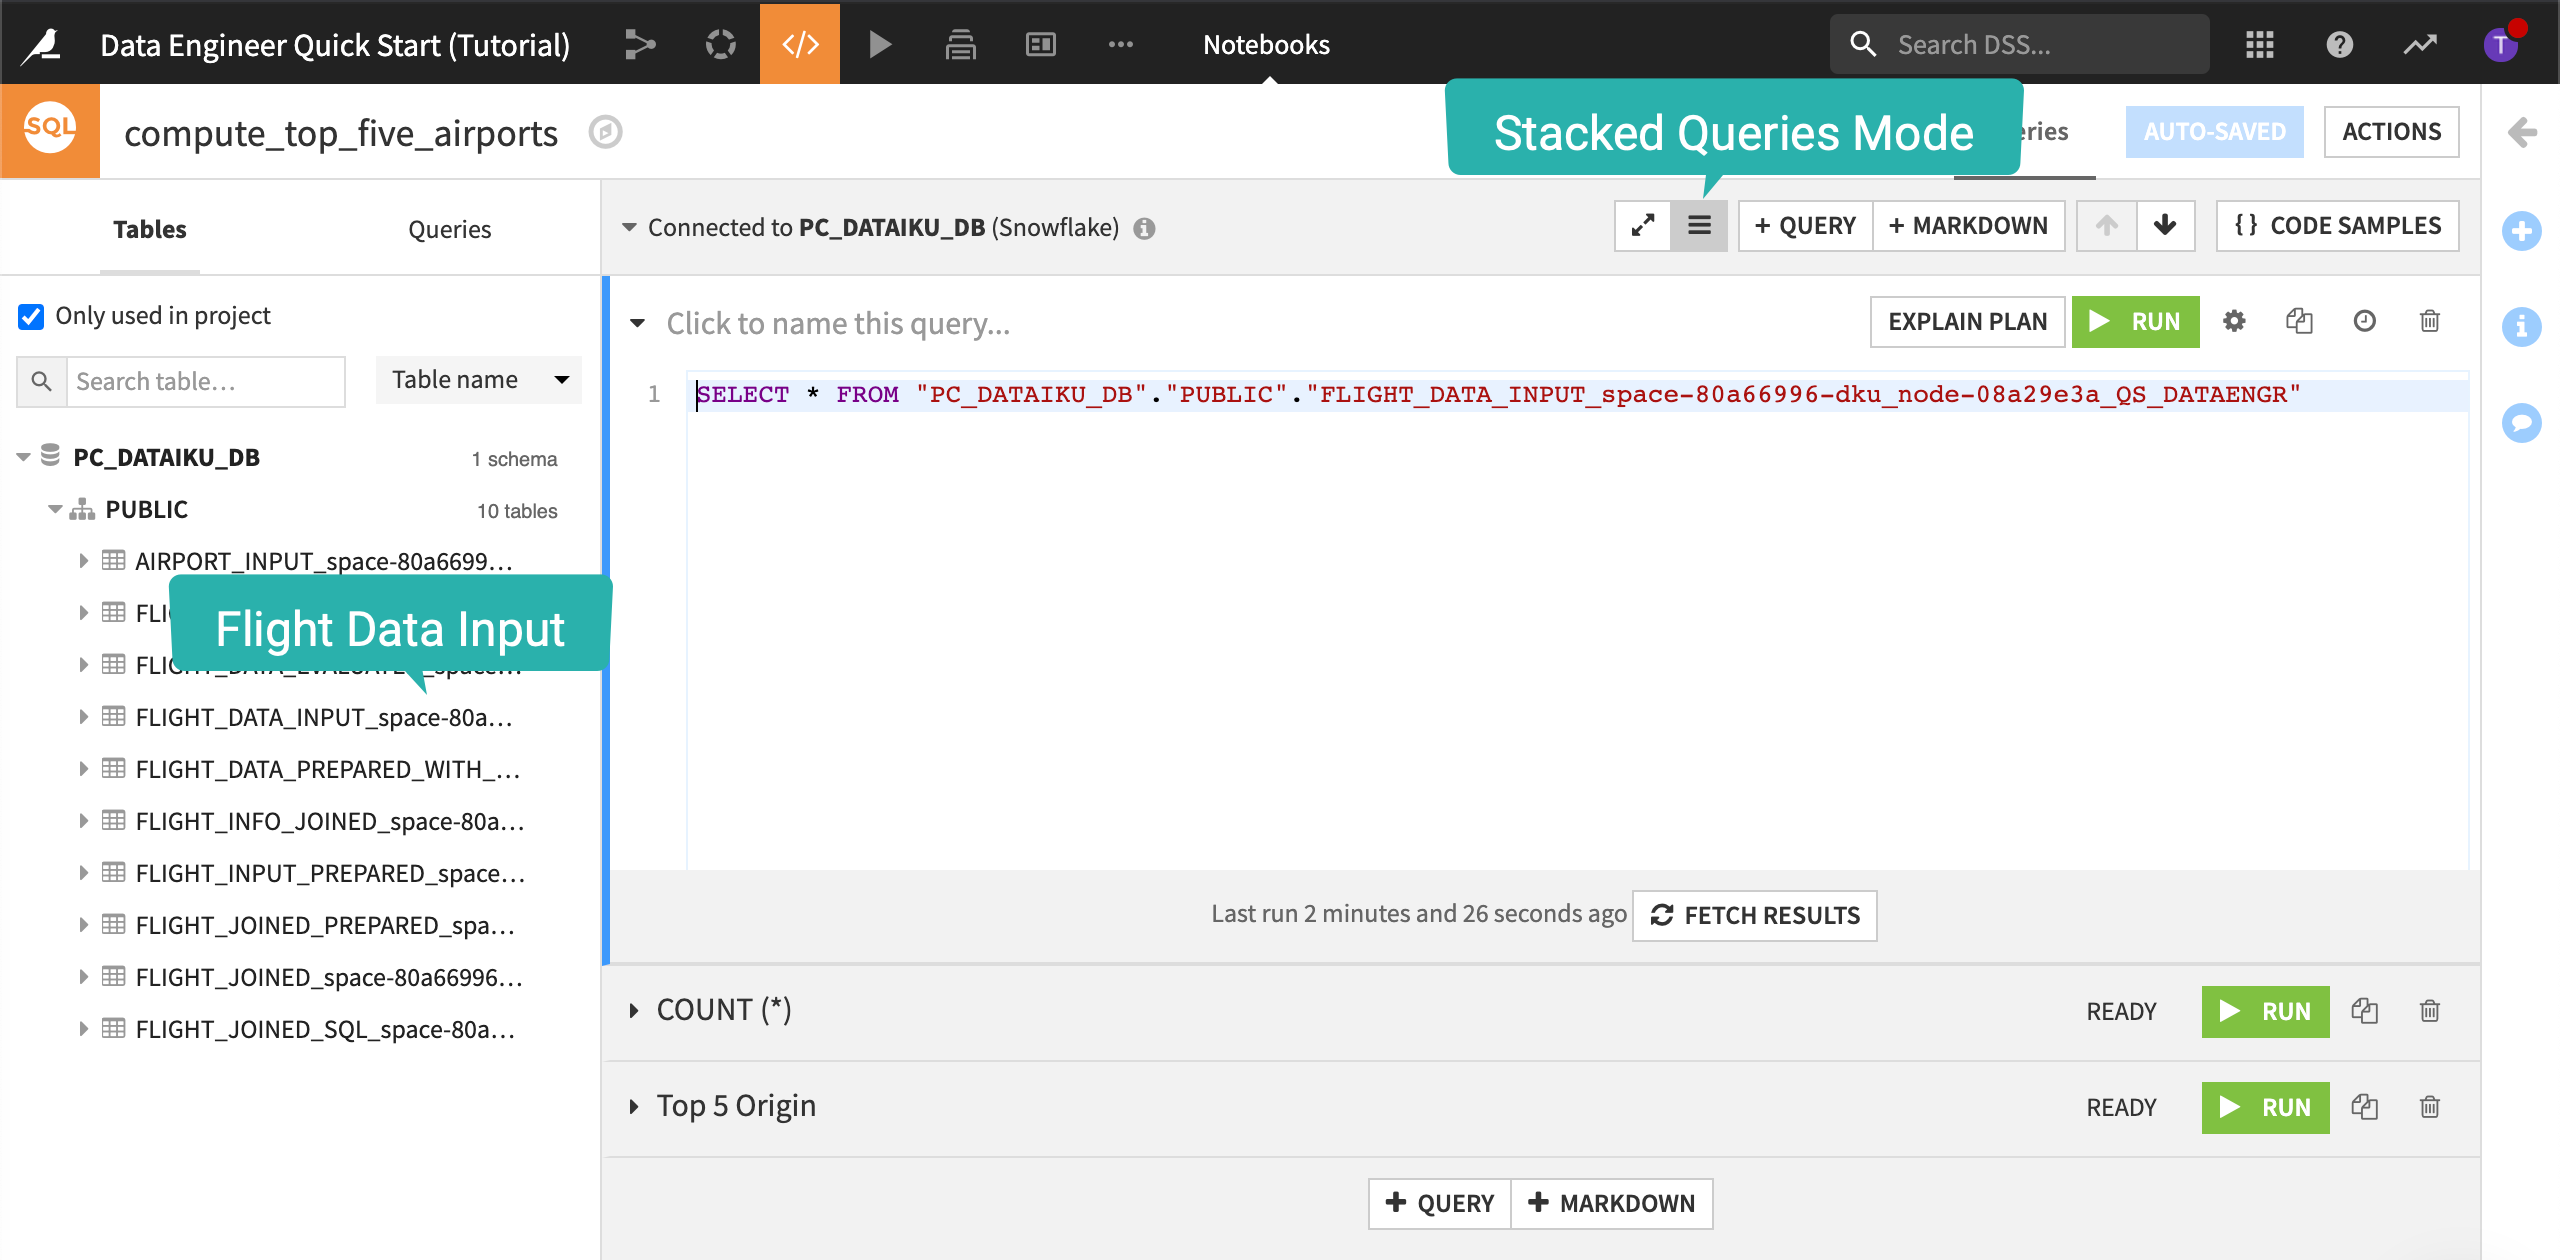Expand the AIRPORT_INPUT table columns
This screenshot has height=1260, width=2560.
click(83, 561)
